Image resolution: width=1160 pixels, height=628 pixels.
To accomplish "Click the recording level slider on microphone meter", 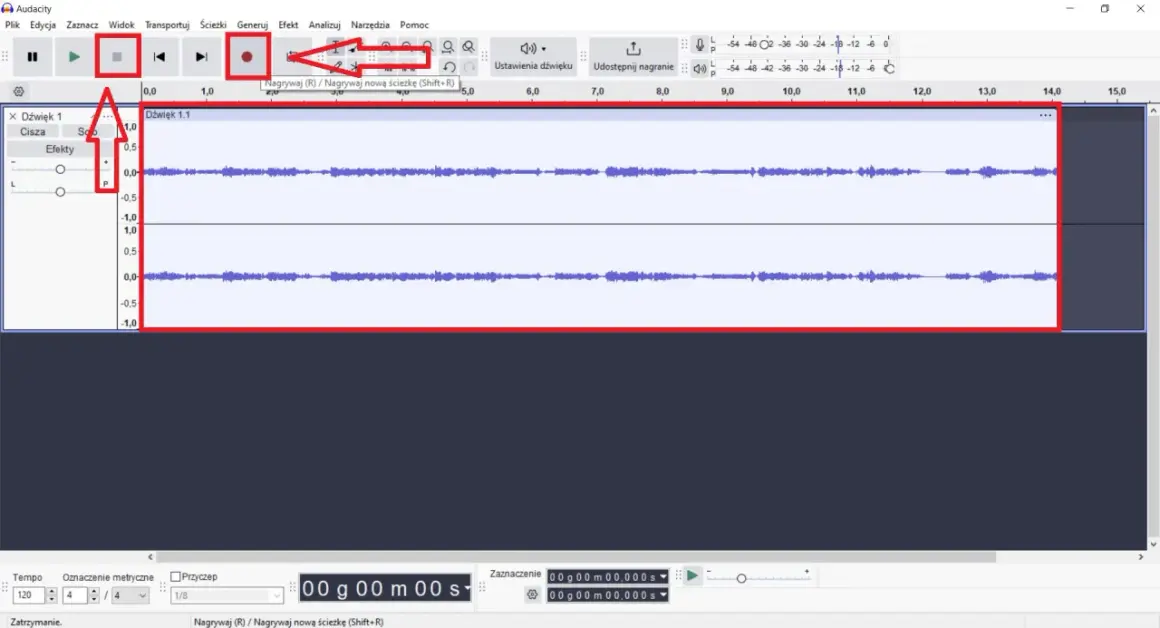I will click(x=764, y=44).
